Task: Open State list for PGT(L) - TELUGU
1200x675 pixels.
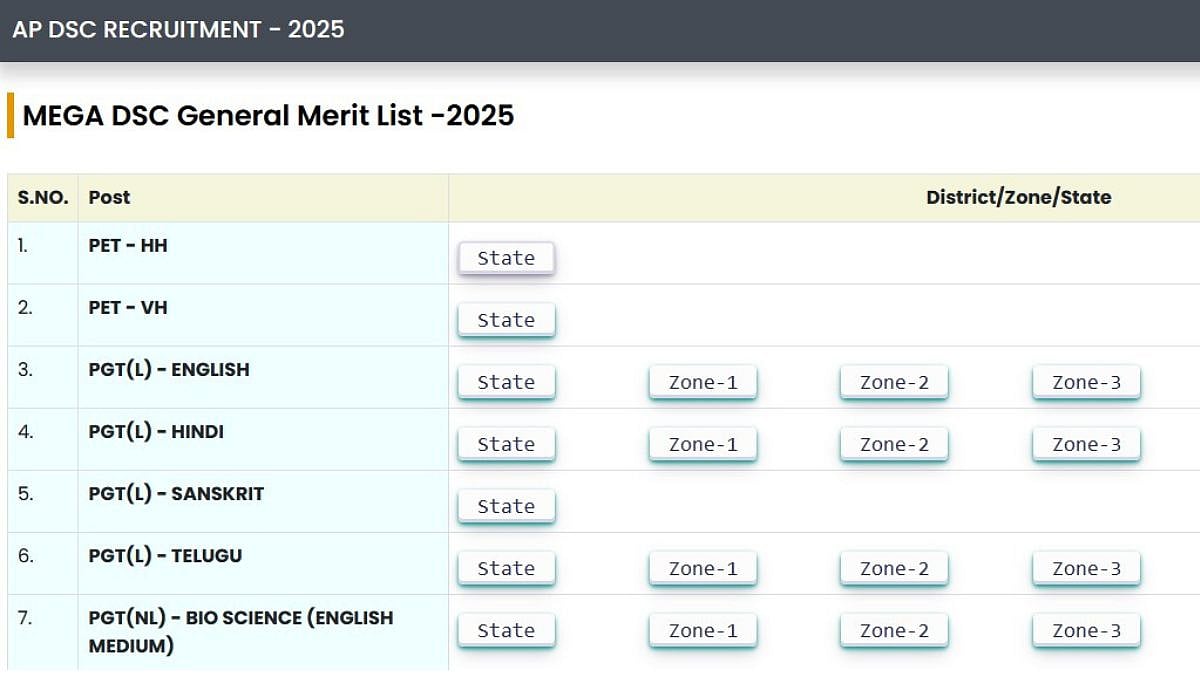Action: pyautogui.click(x=506, y=568)
